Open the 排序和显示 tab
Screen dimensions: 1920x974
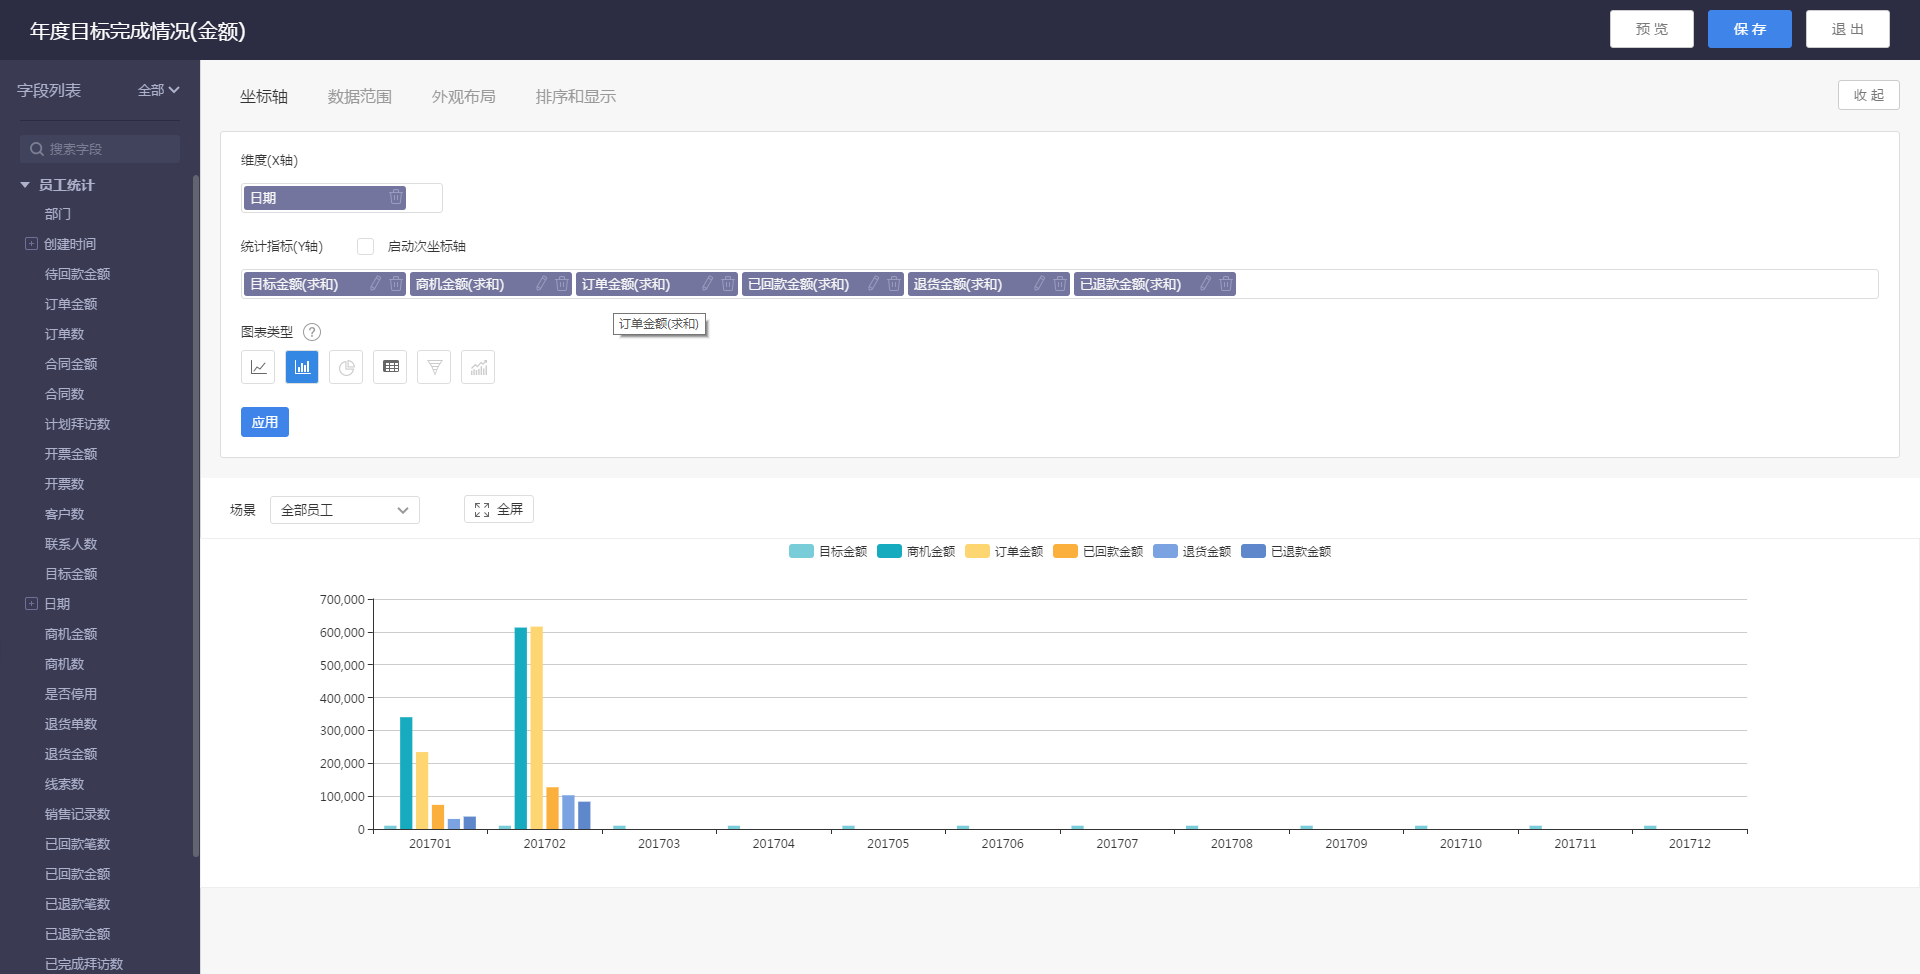(x=575, y=97)
